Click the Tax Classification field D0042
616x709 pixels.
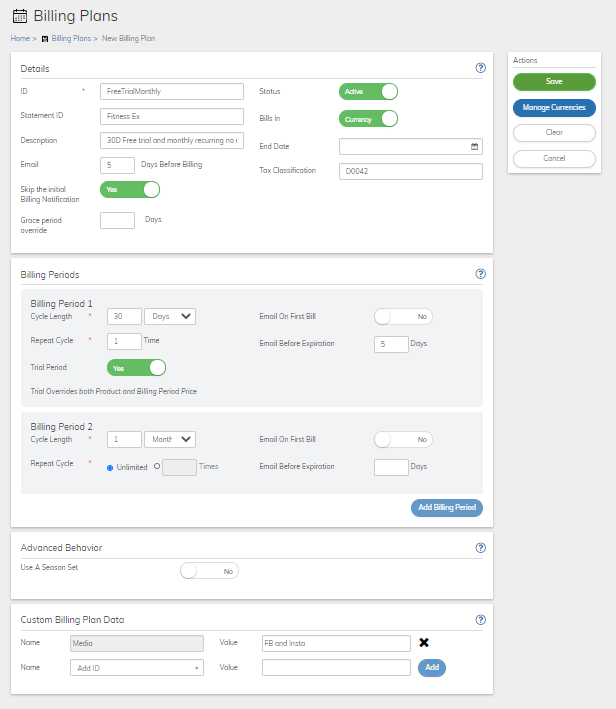(x=411, y=171)
